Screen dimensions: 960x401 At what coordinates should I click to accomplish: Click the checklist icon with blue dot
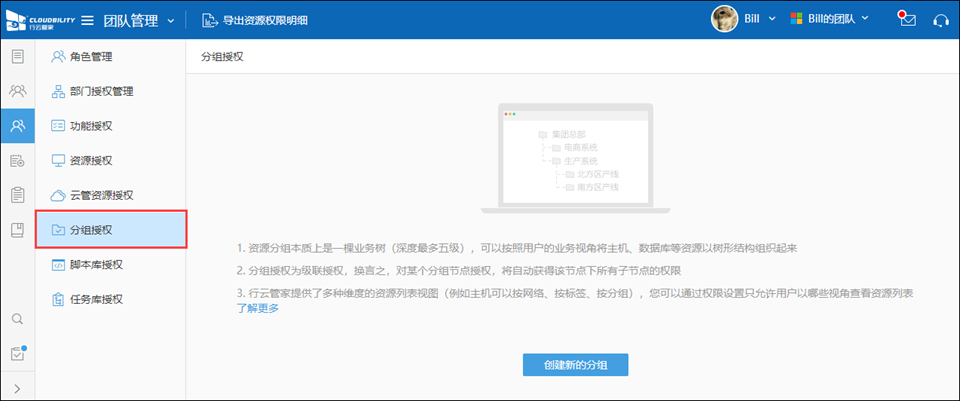click(x=17, y=353)
